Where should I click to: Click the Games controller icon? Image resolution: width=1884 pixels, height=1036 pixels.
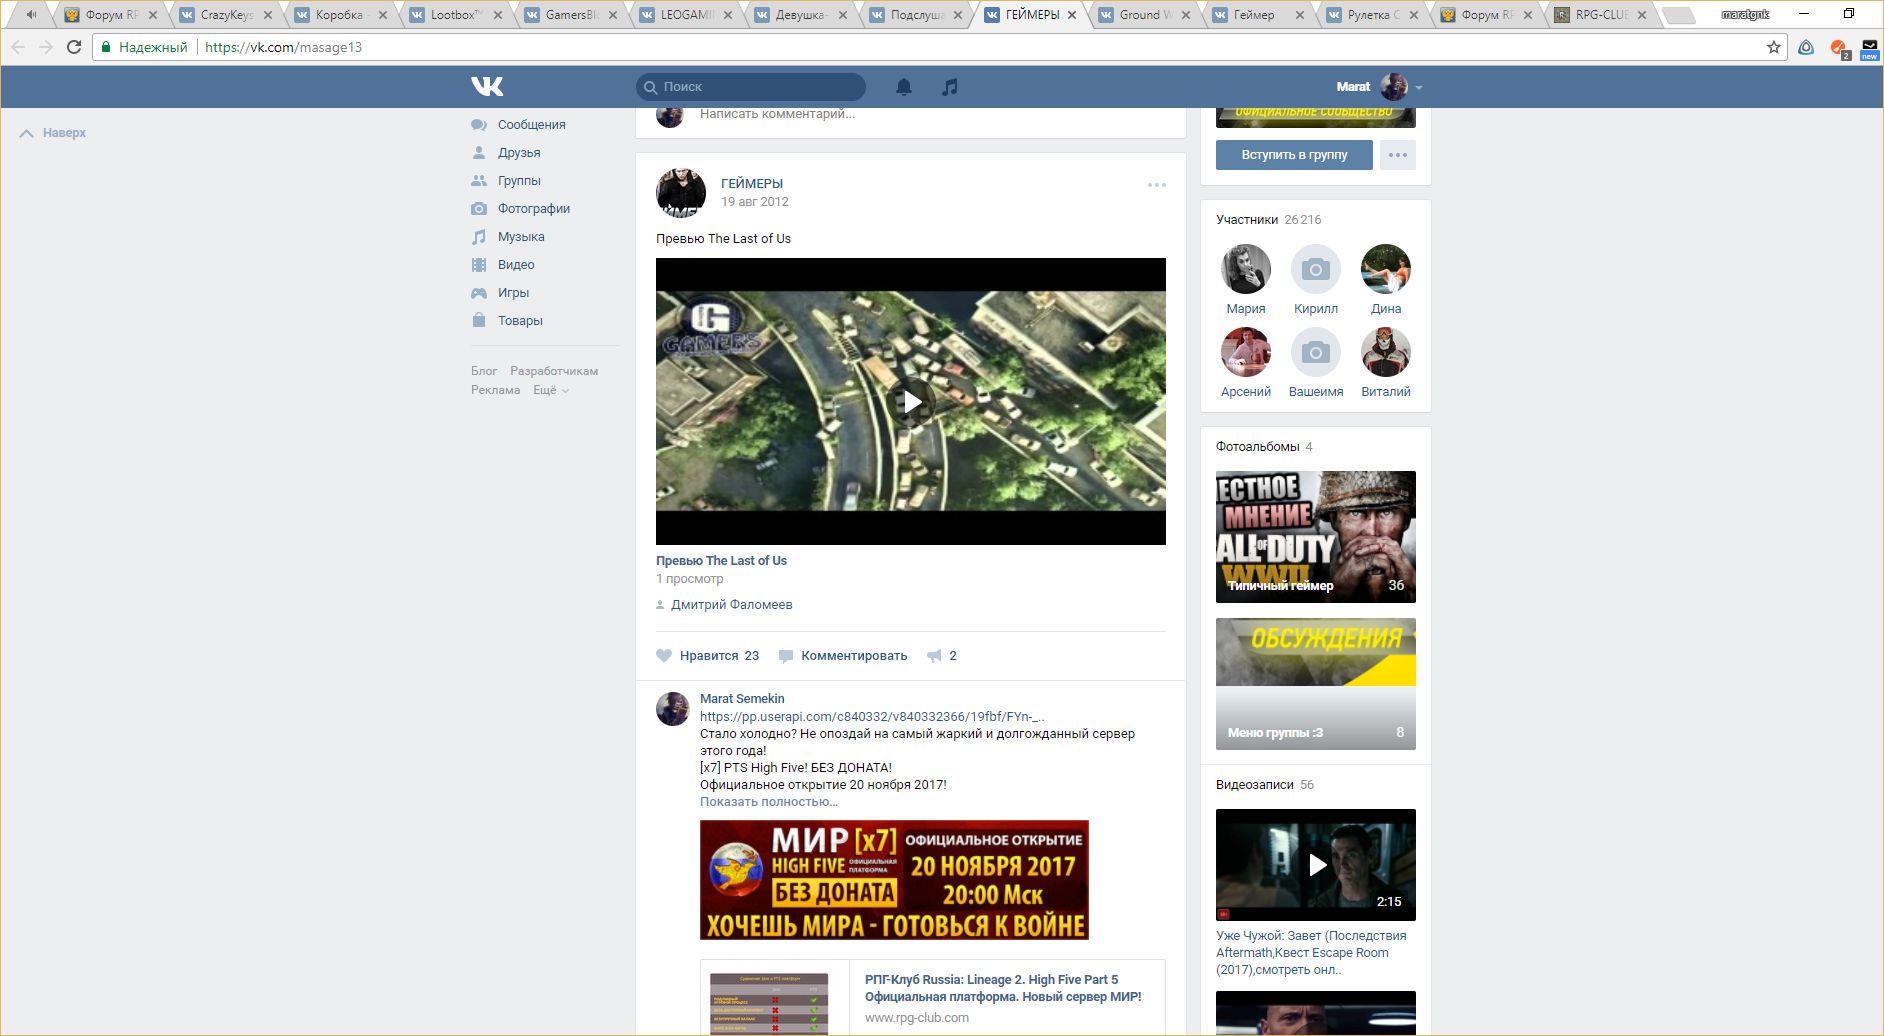[479, 293]
